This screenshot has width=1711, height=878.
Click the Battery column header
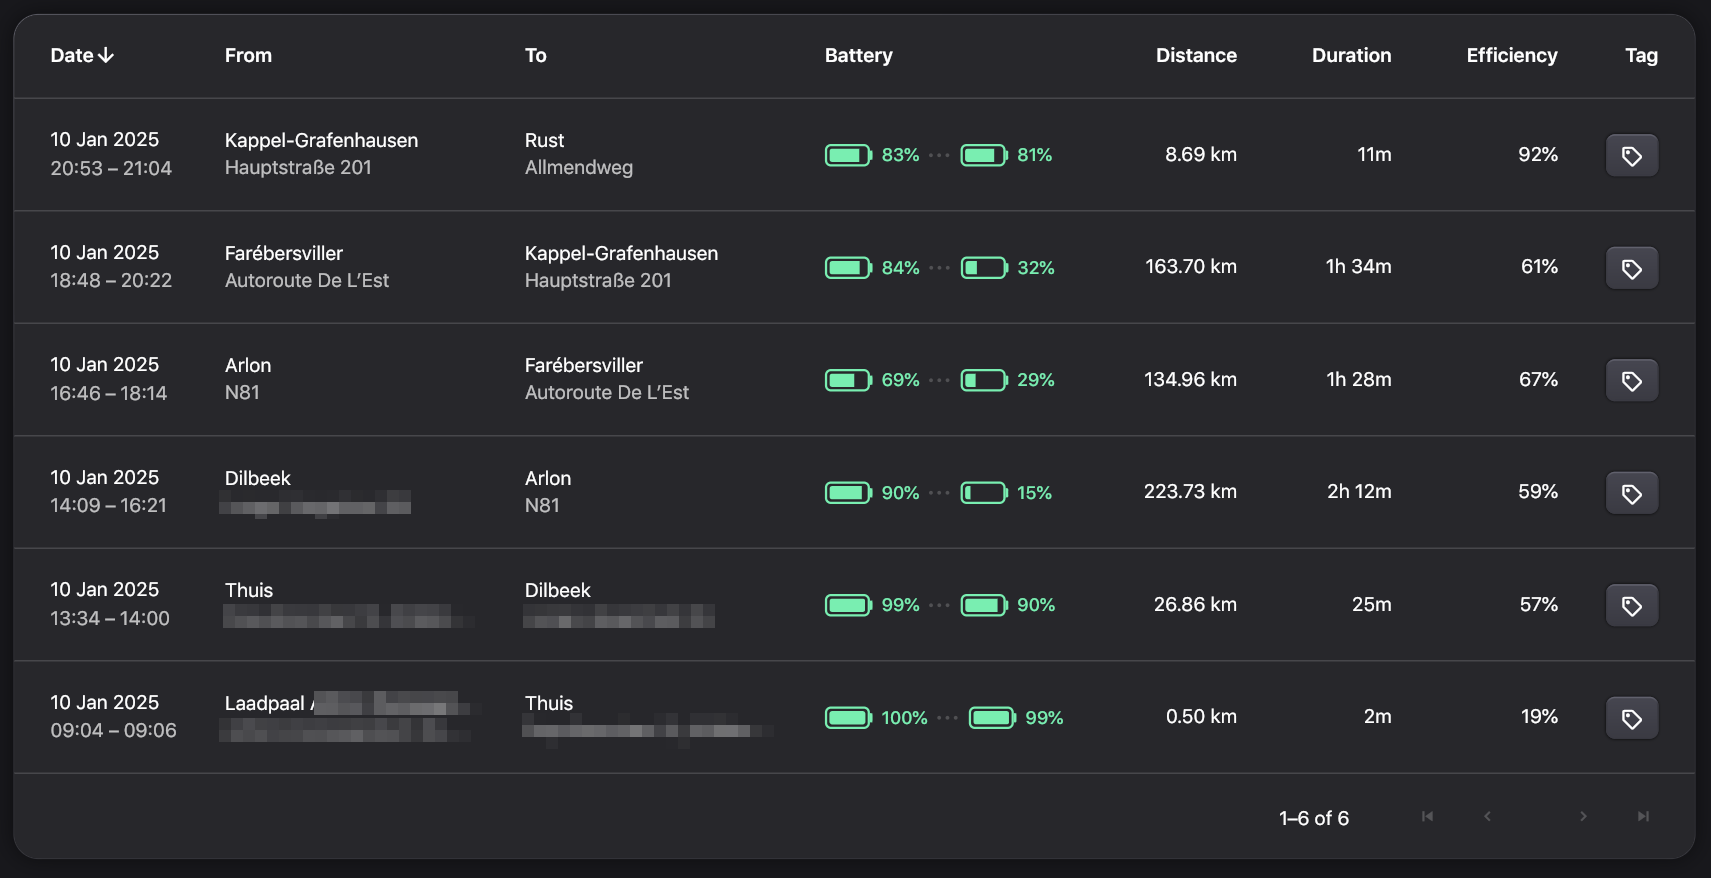[858, 56]
